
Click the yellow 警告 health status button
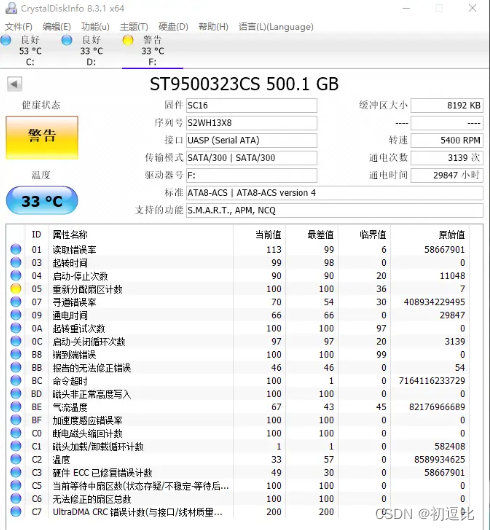pyautogui.click(x=42, y=137)
